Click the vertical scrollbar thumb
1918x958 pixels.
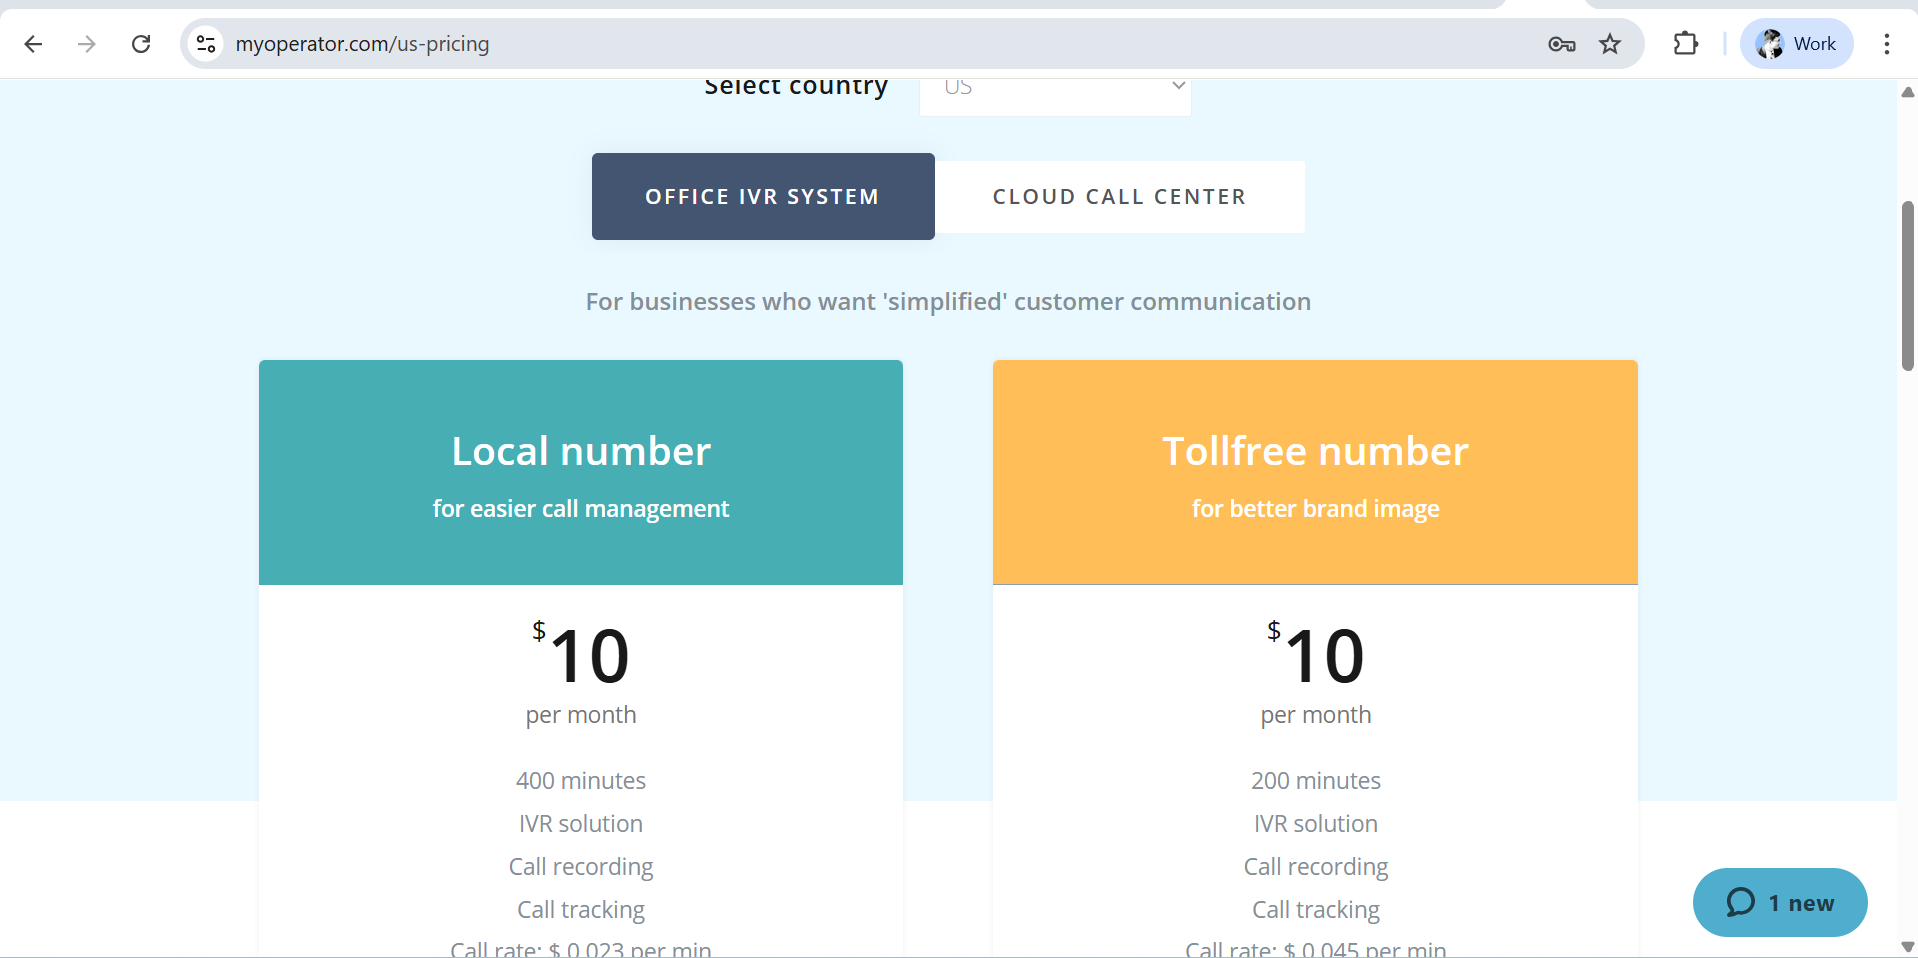point(1907,286)
